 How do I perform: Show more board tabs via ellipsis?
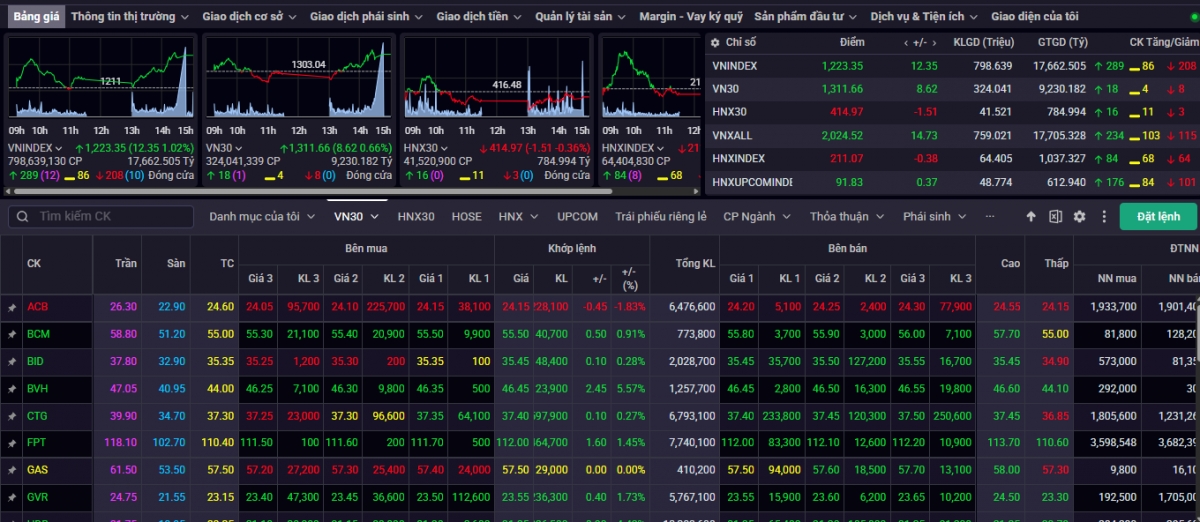point(990,217)
